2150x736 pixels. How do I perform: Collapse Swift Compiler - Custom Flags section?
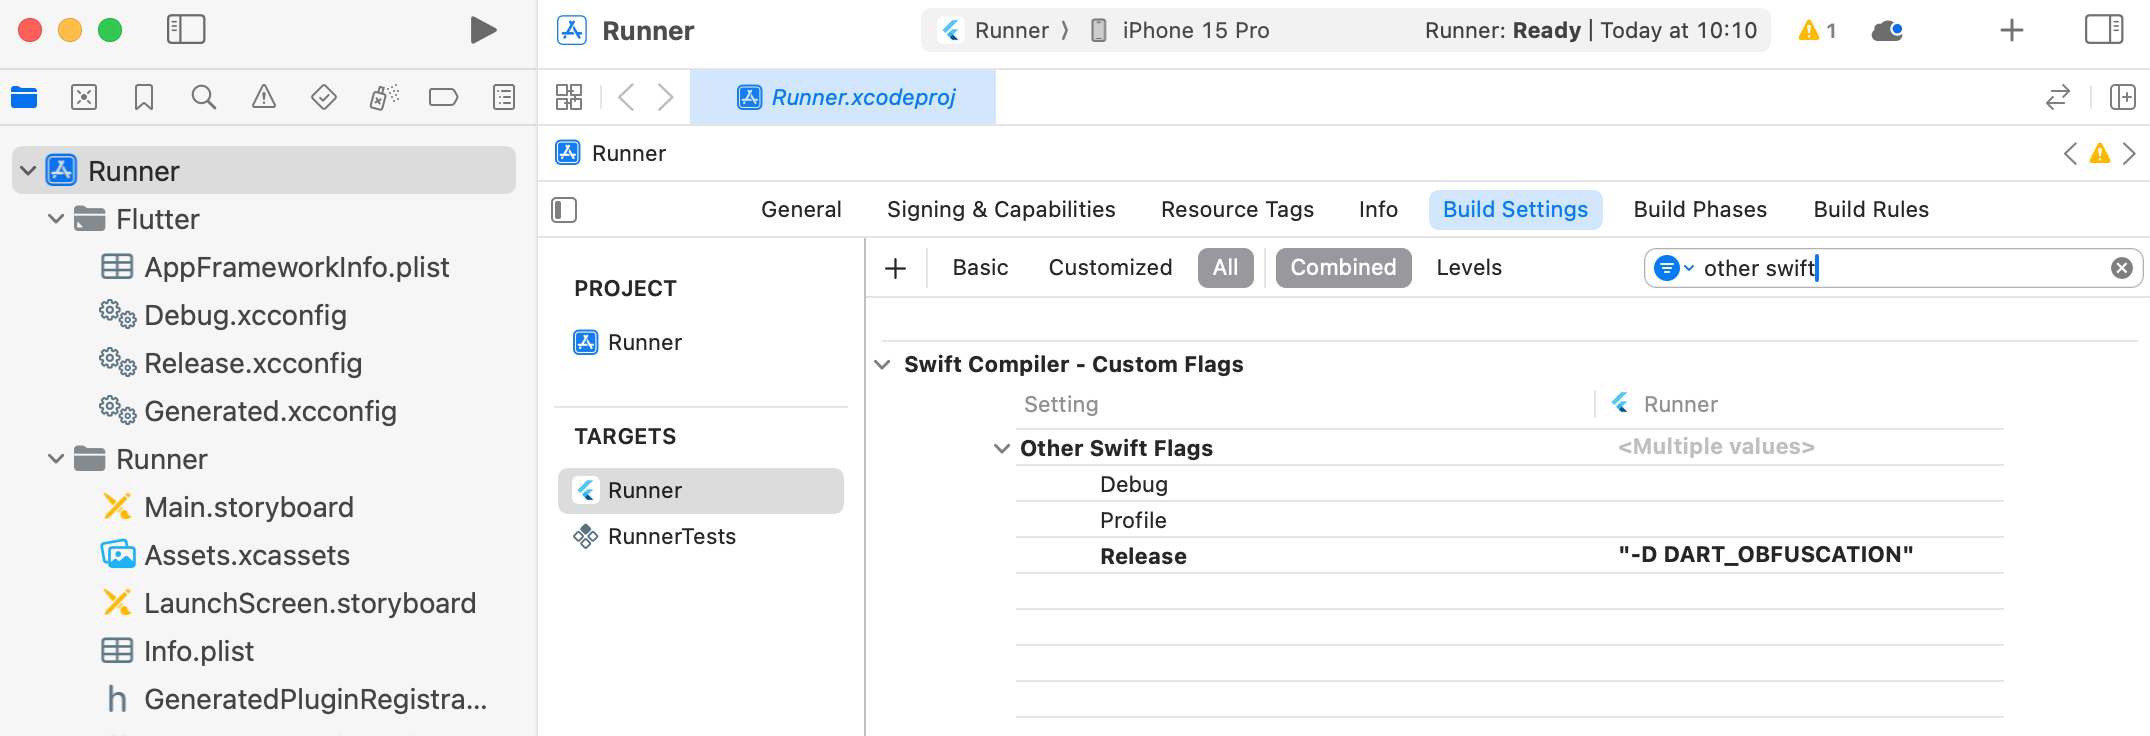882,365
